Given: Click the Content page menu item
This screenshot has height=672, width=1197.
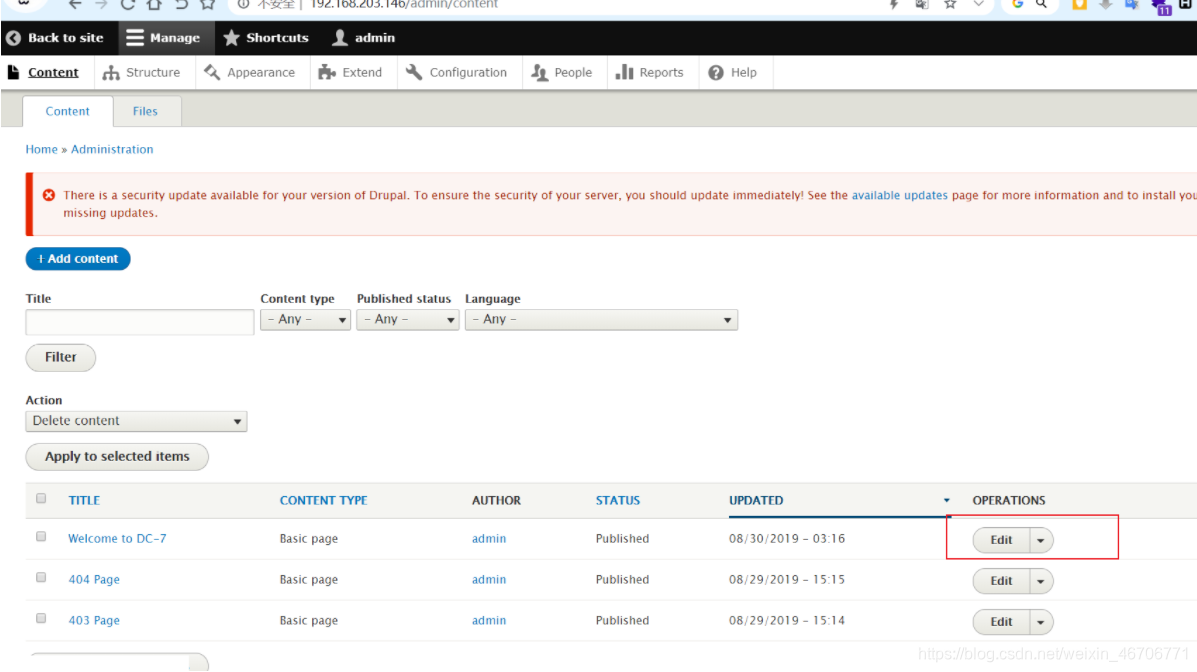Looking at the screenshot, I should click(44, 73).
